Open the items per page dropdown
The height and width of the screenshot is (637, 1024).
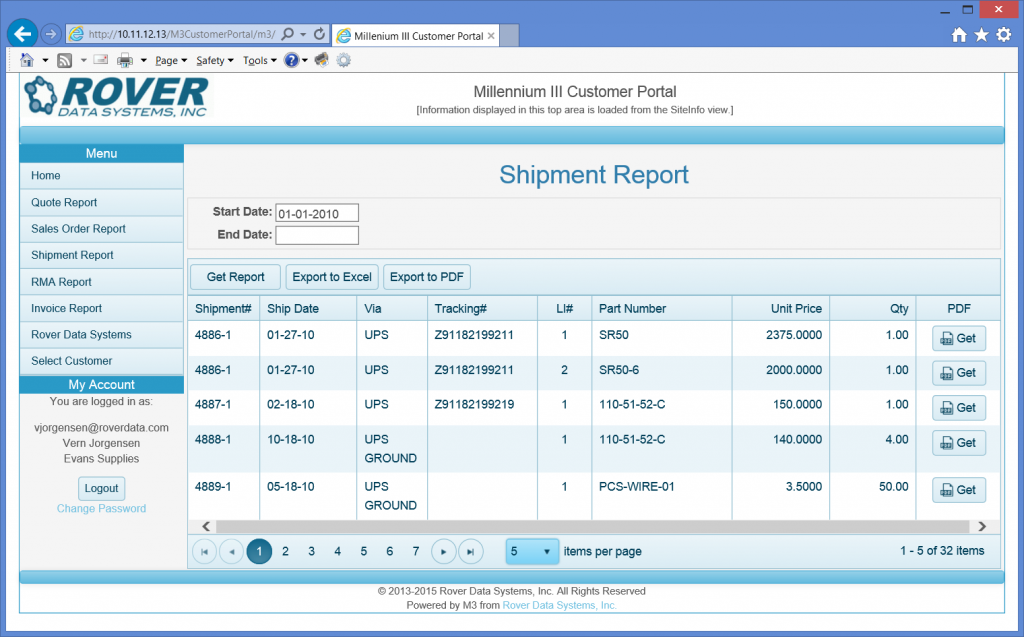[532, 551]
